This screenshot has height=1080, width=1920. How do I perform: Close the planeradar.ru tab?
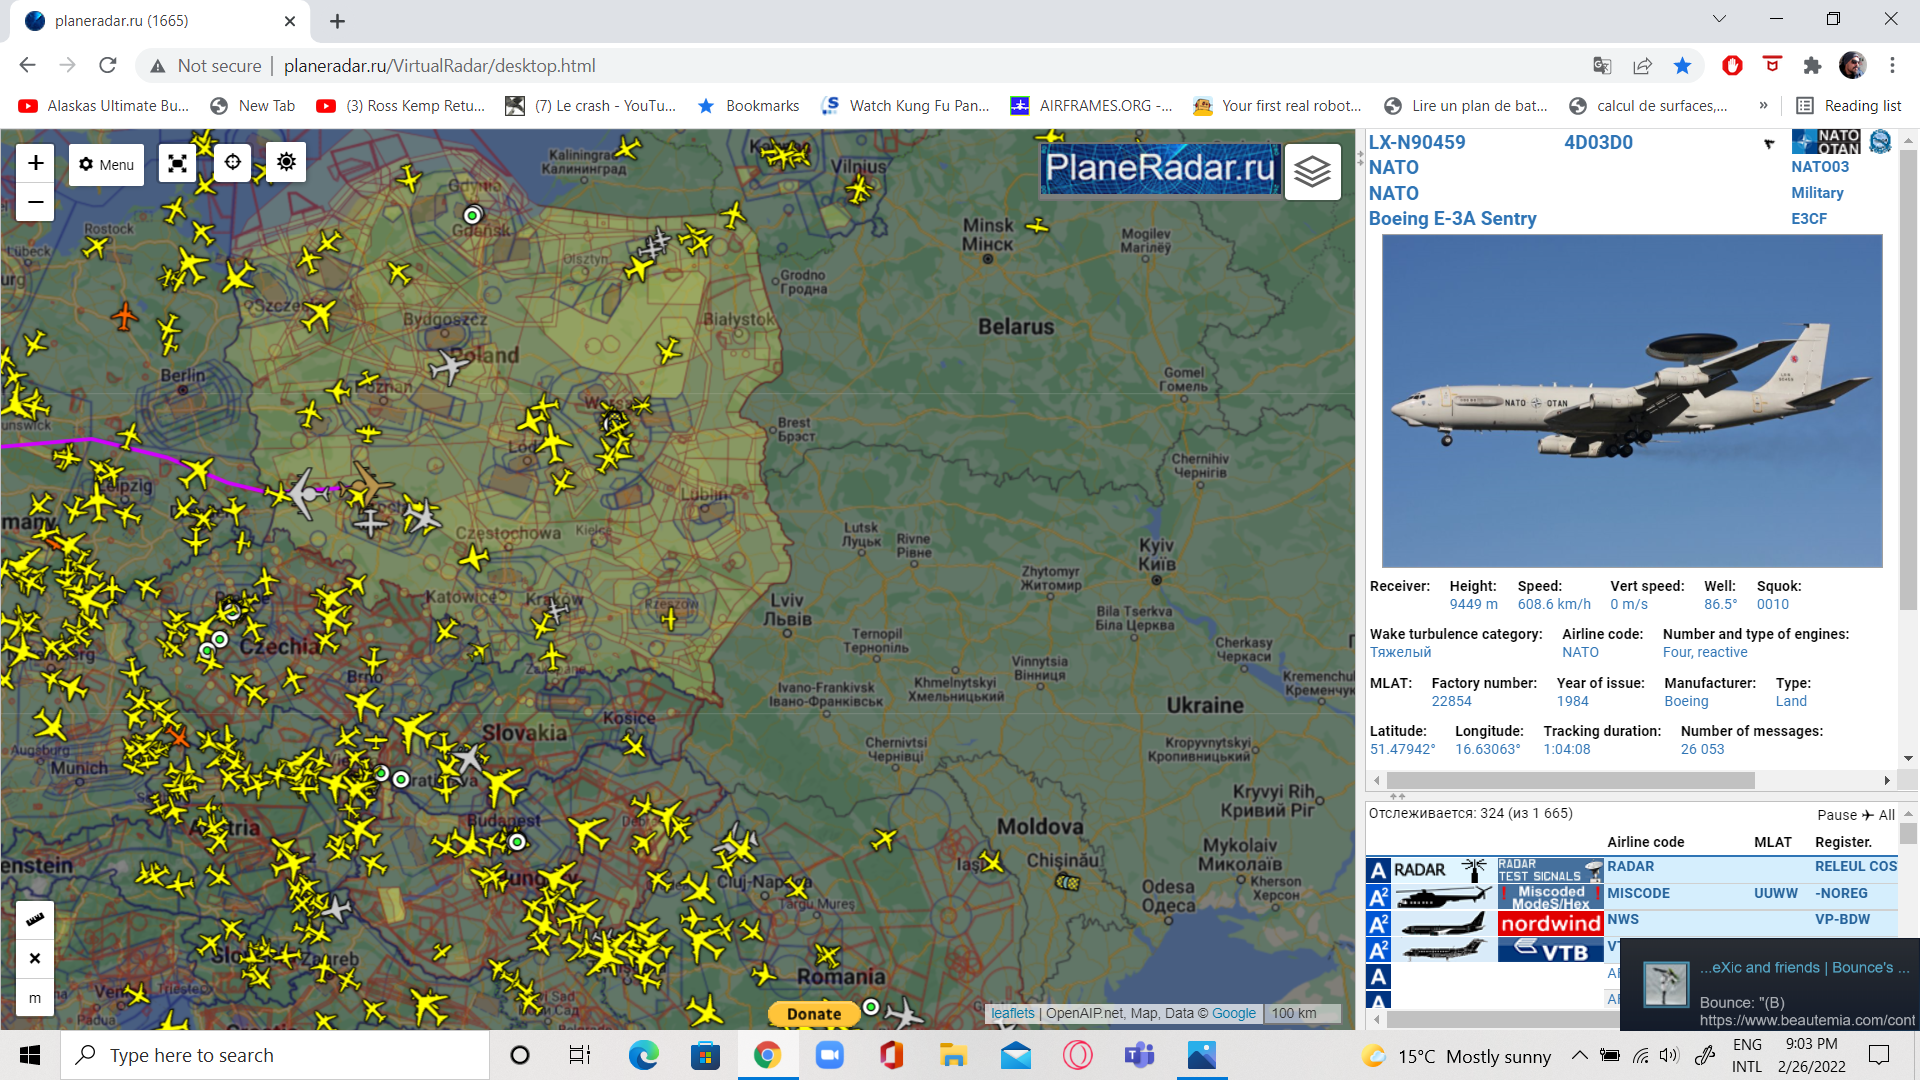pyautogui.click(x=290, y=21)
